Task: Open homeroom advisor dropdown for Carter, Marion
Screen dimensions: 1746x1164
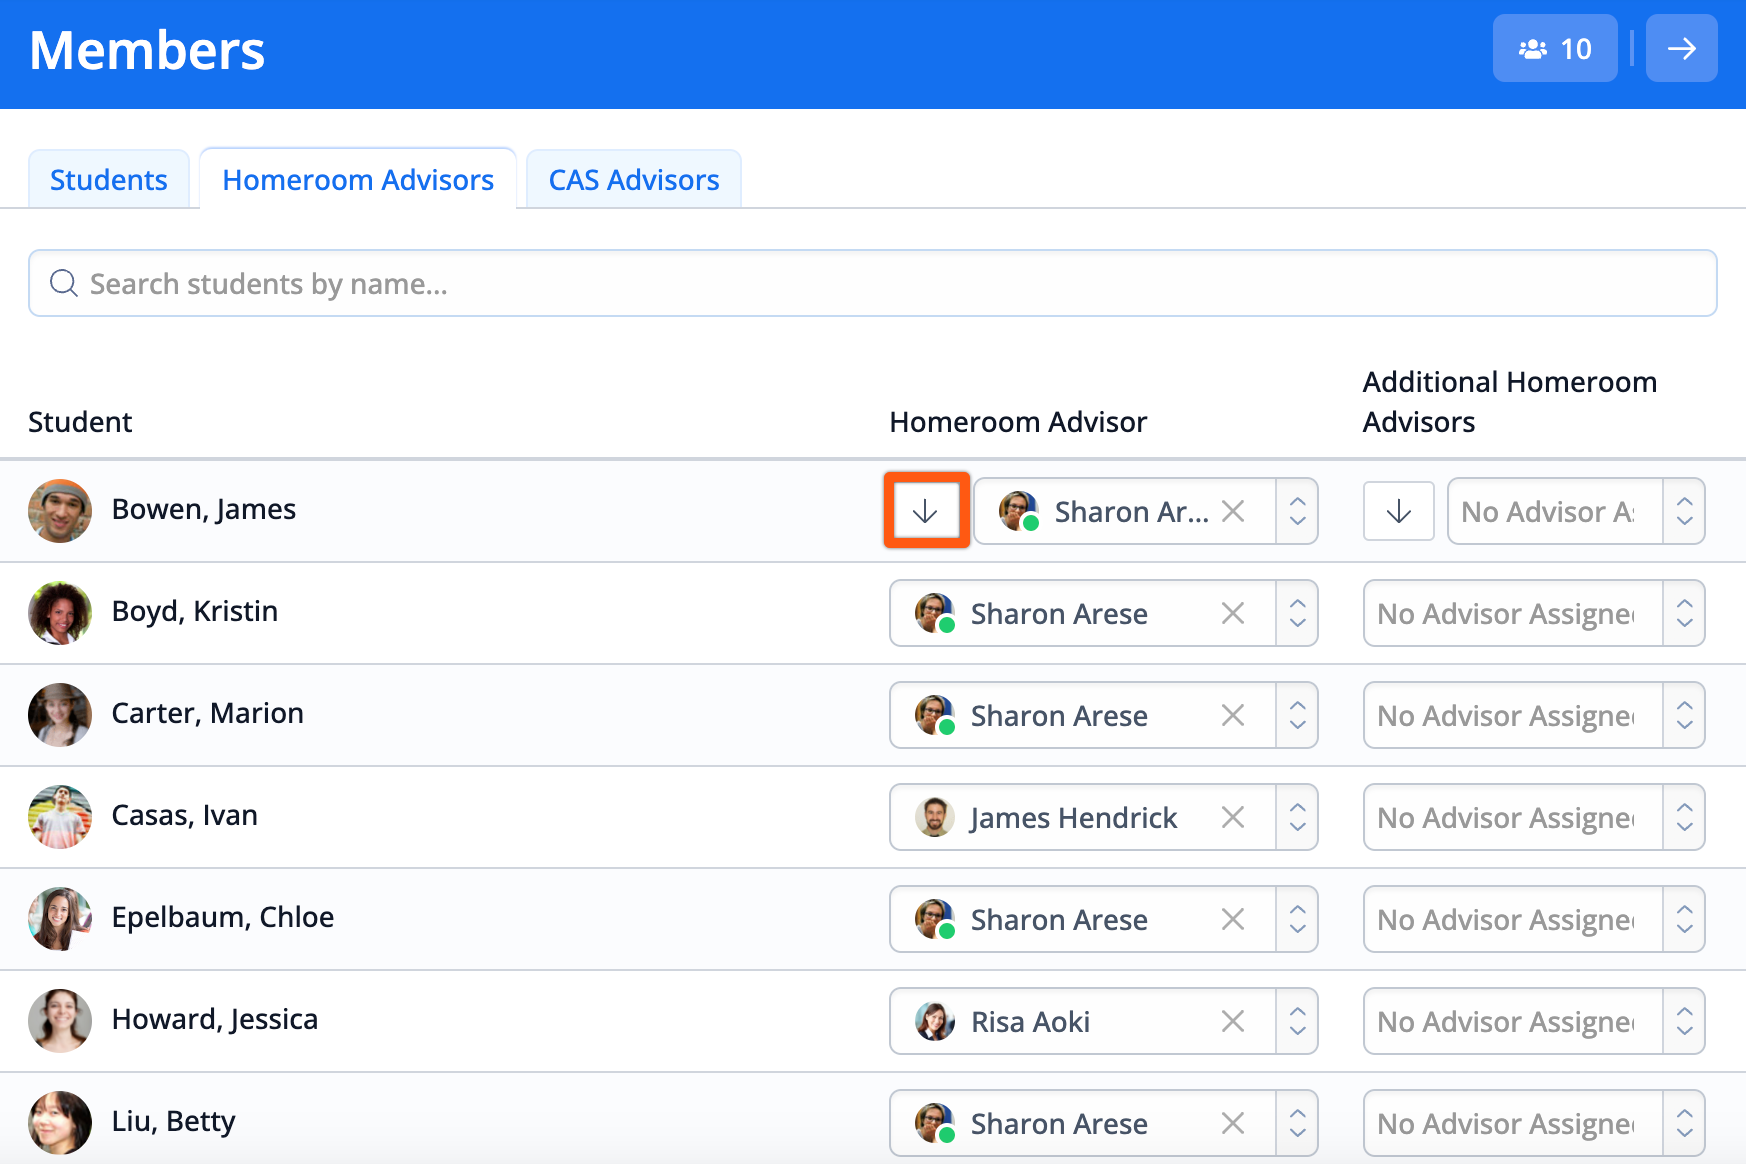Action: (x=1297, y=715)
